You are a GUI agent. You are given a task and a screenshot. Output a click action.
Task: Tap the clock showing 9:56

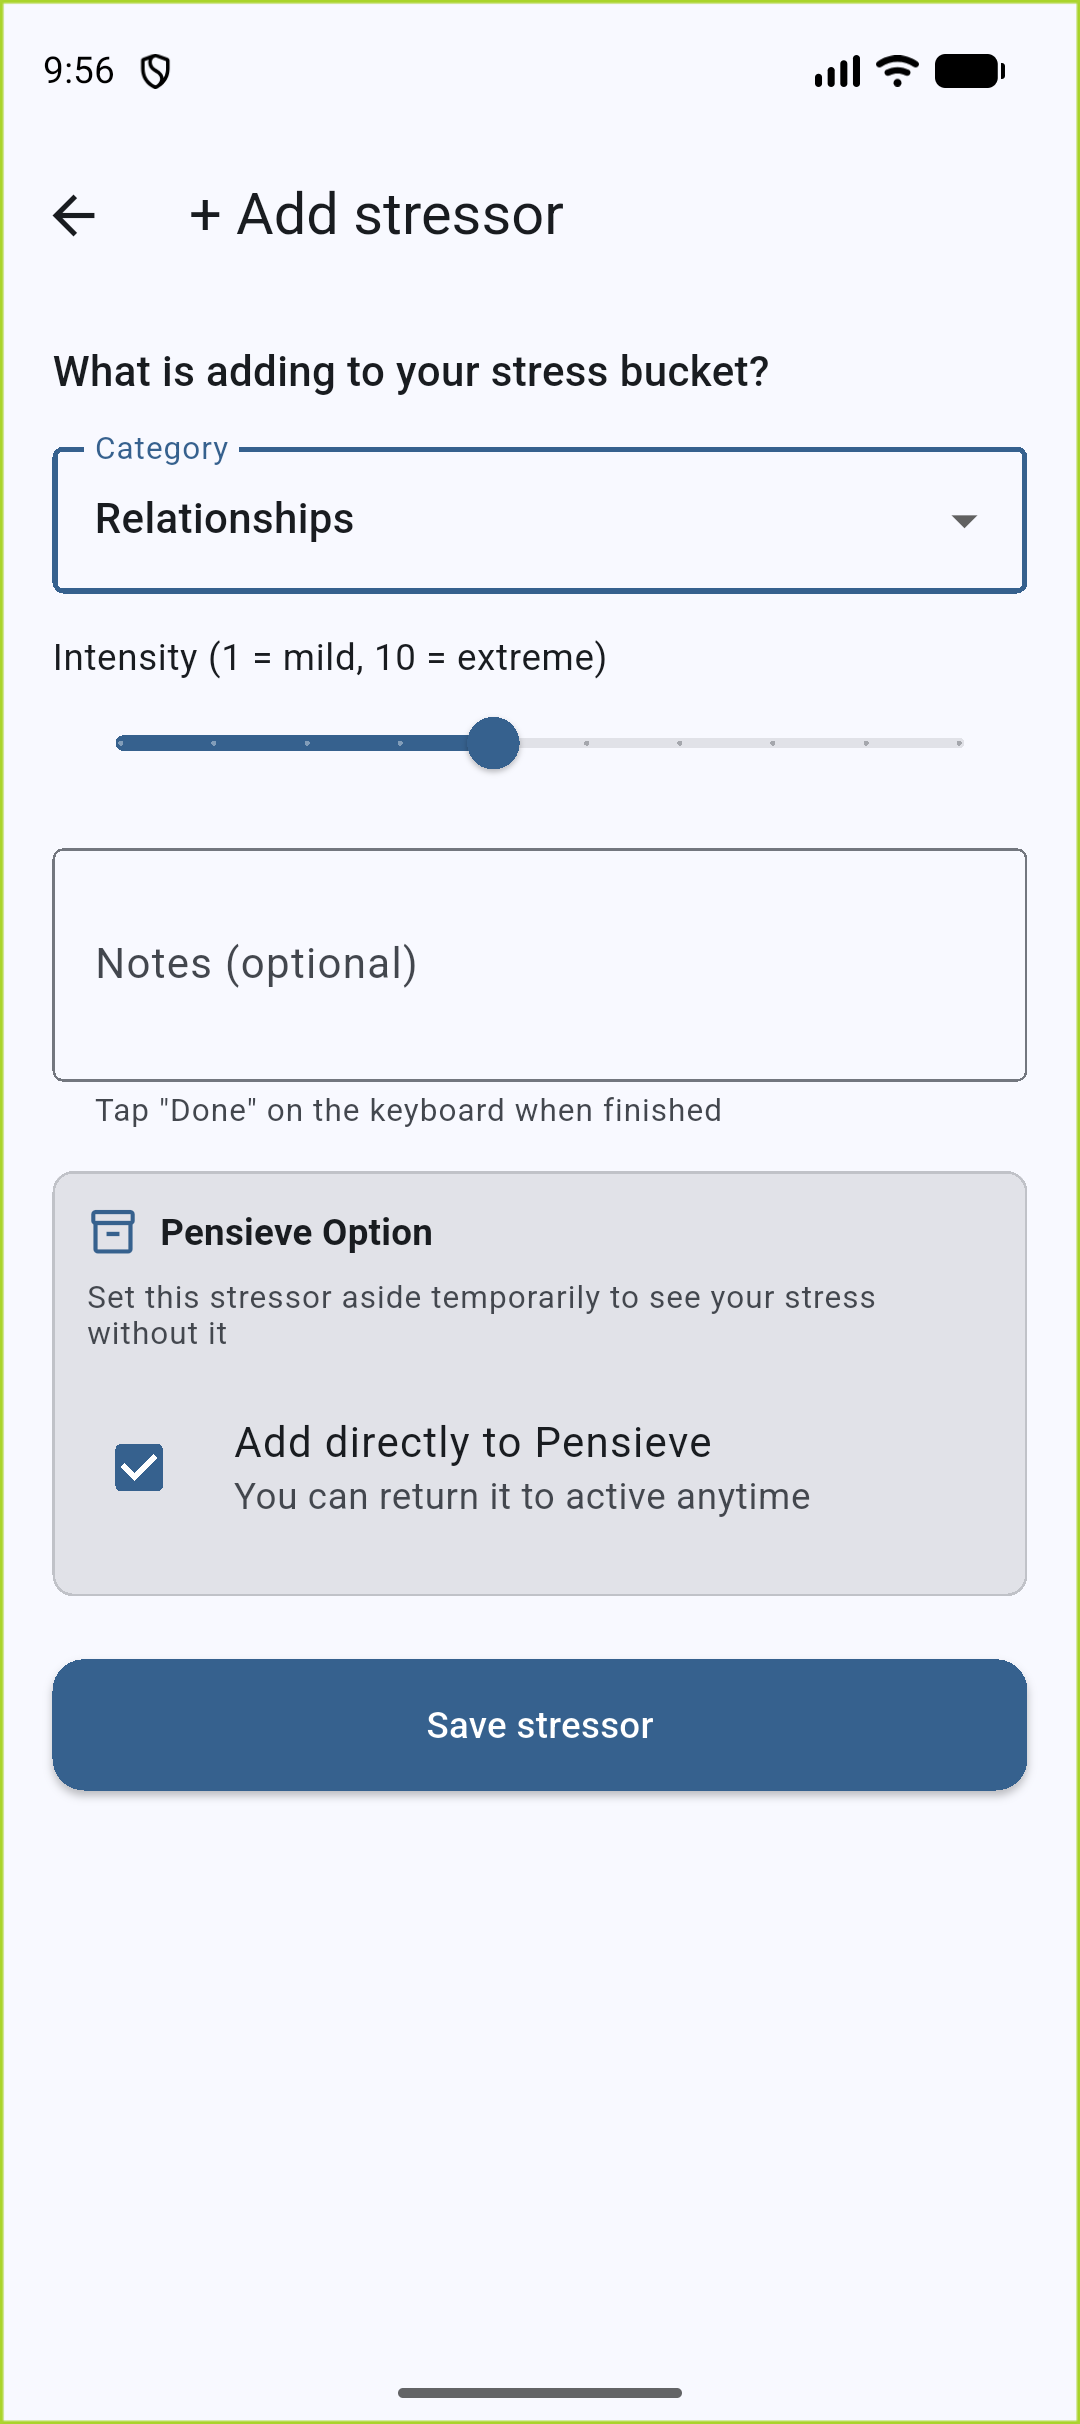pyautogui.click(x=79, y=71)
